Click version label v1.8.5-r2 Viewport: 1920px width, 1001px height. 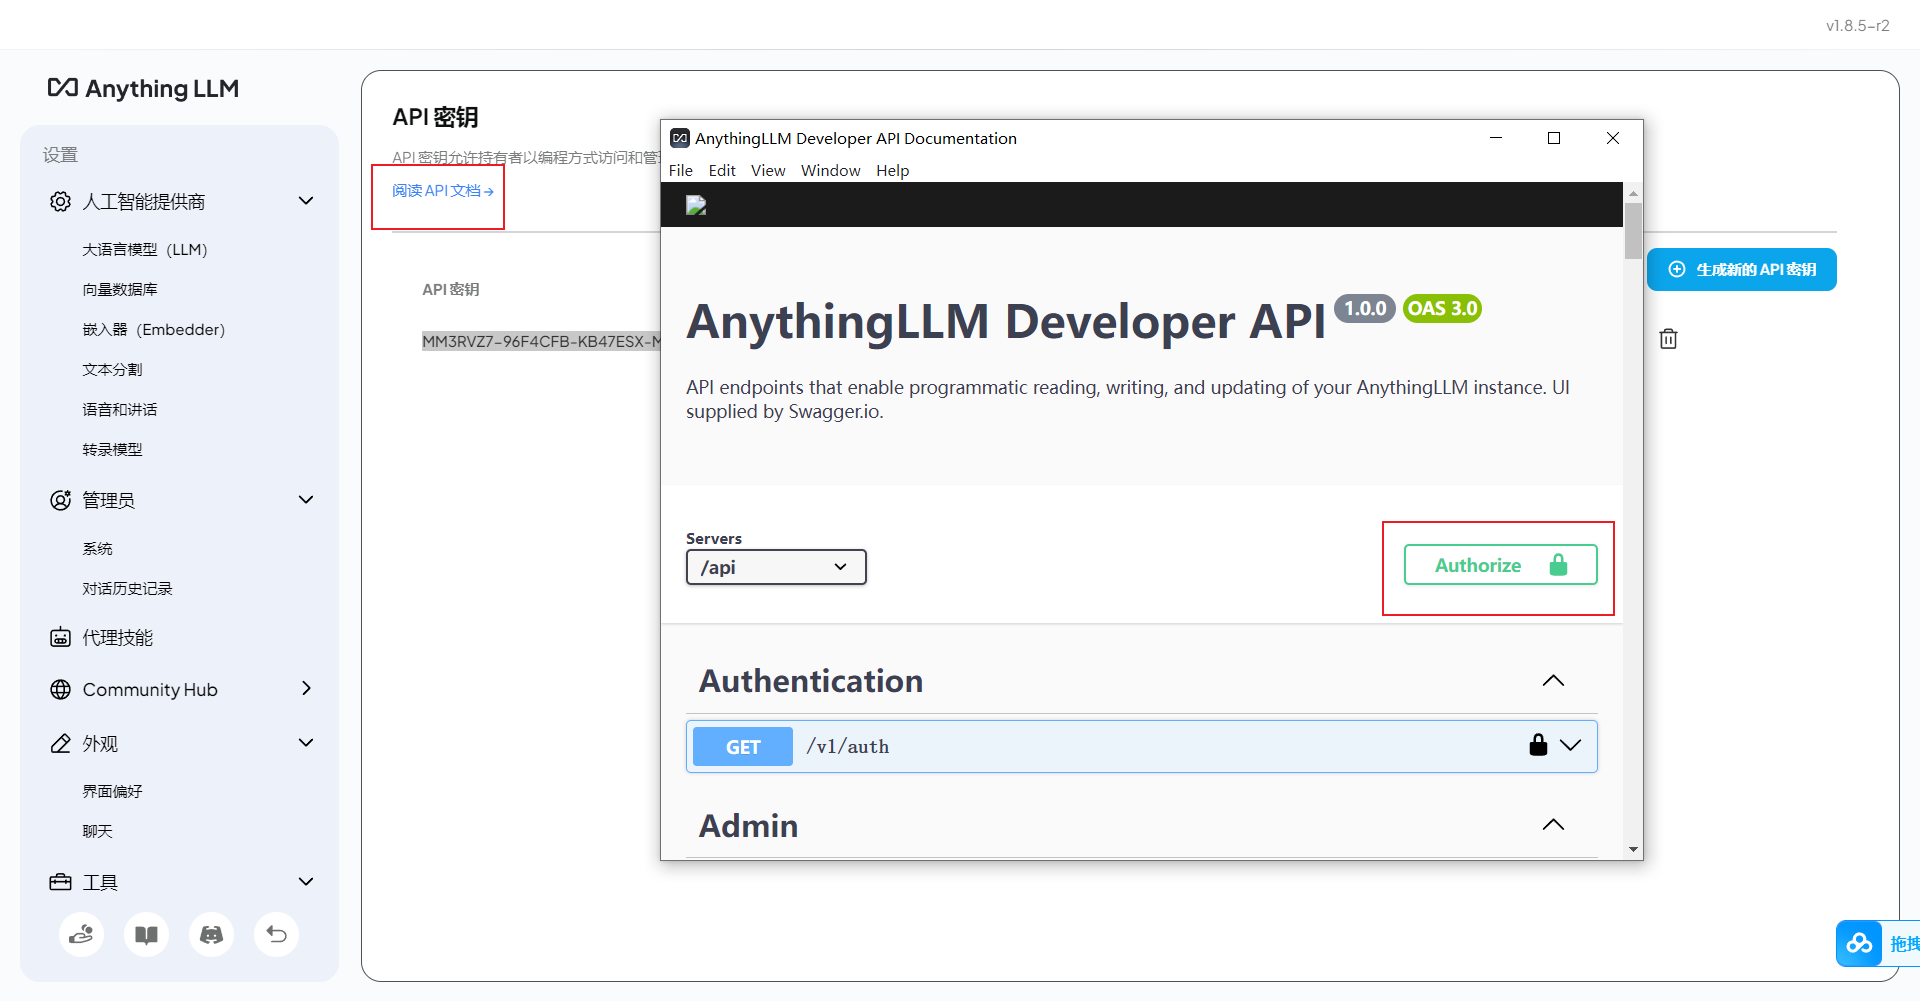tap(1857, 26)
